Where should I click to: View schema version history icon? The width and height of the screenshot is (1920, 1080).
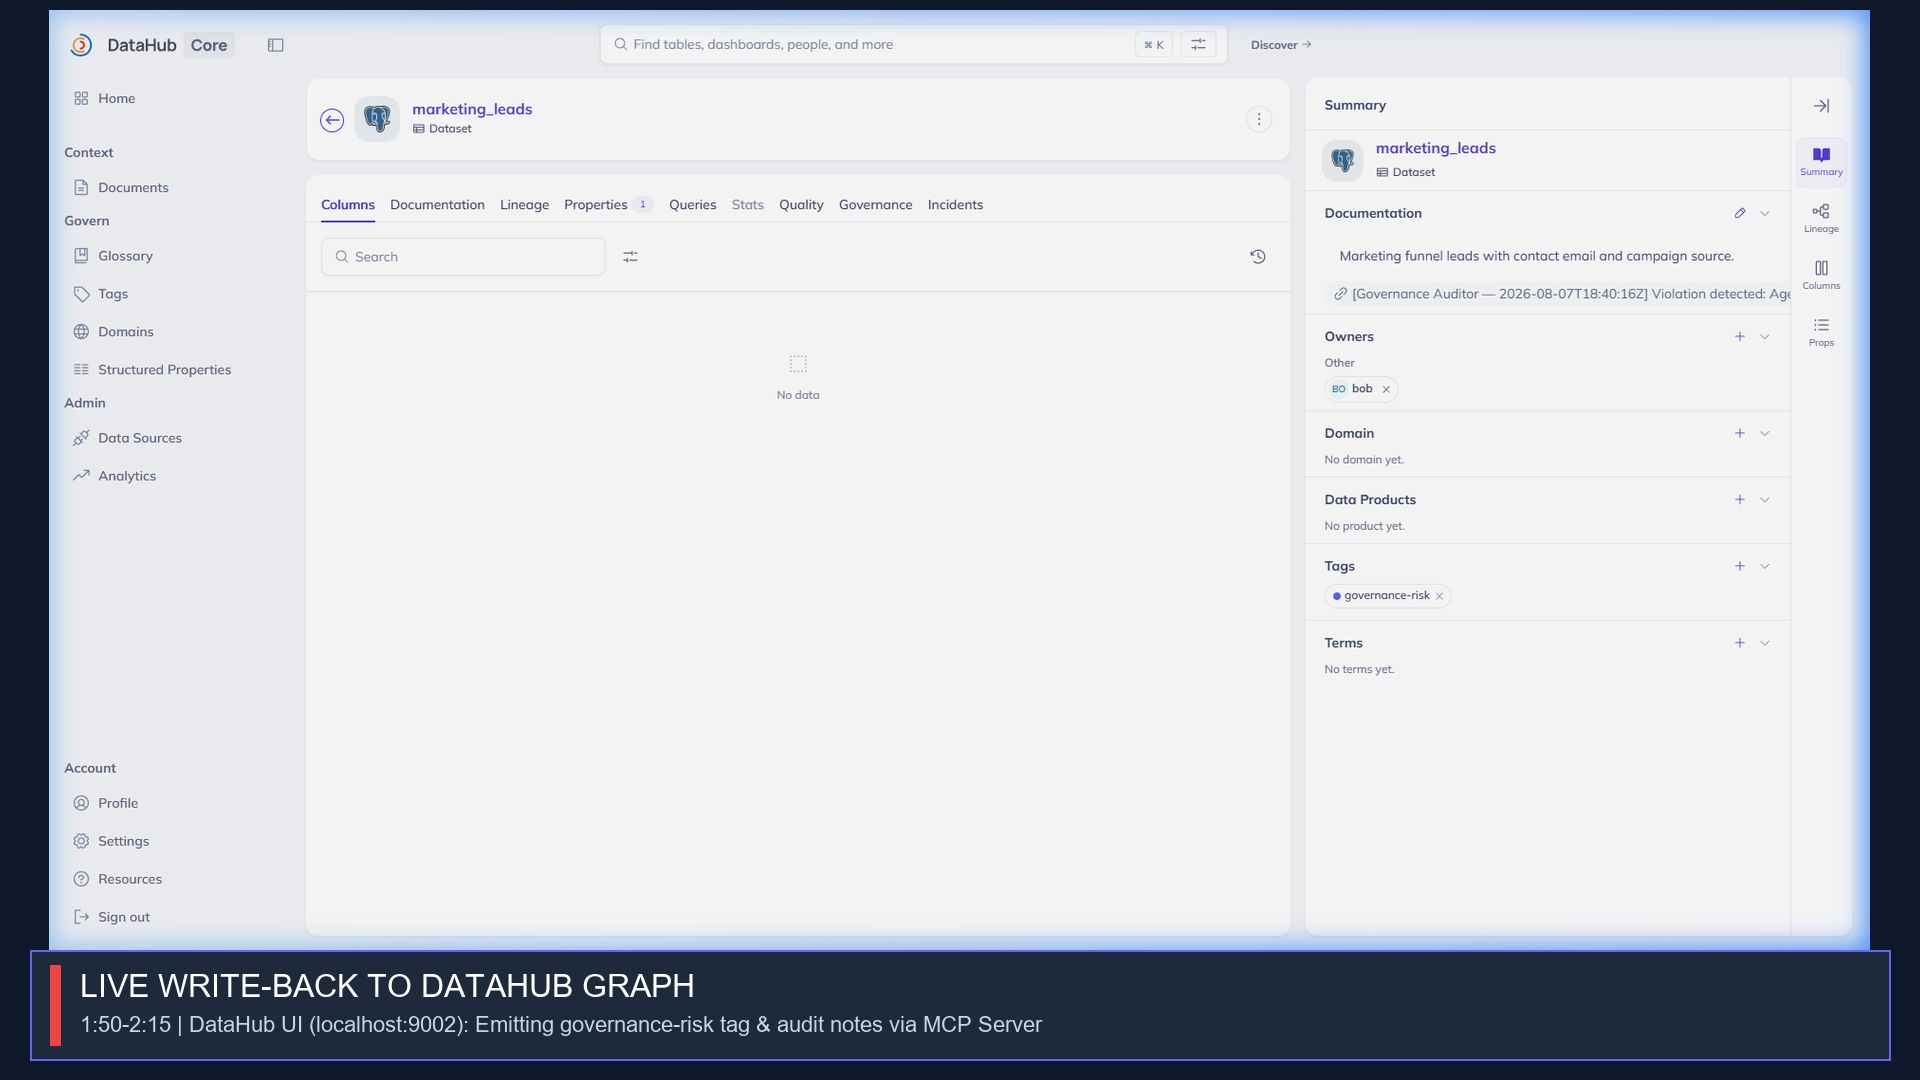tap(1258, 257)
